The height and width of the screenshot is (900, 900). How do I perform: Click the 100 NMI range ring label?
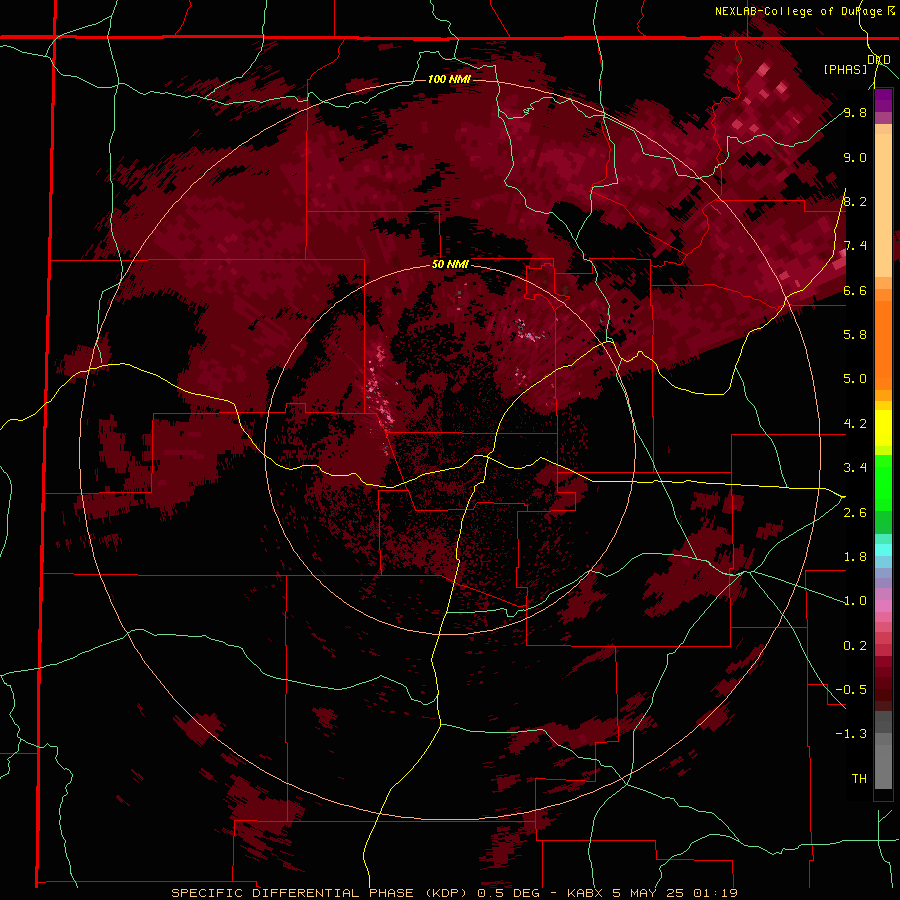click(449, 79)
